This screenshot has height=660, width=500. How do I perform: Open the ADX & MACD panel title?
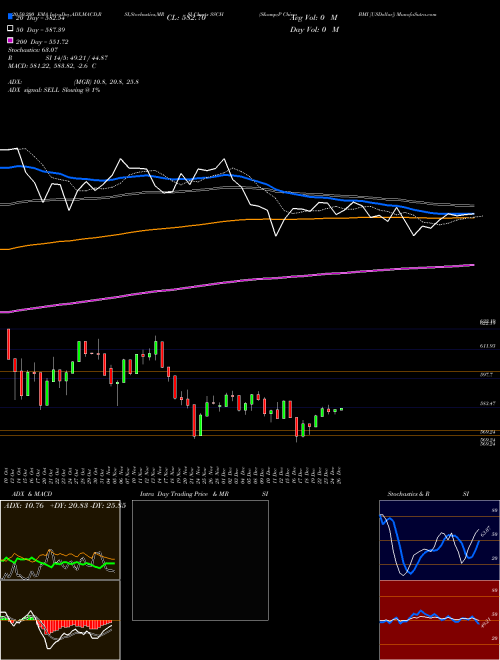tap(32, 494)
